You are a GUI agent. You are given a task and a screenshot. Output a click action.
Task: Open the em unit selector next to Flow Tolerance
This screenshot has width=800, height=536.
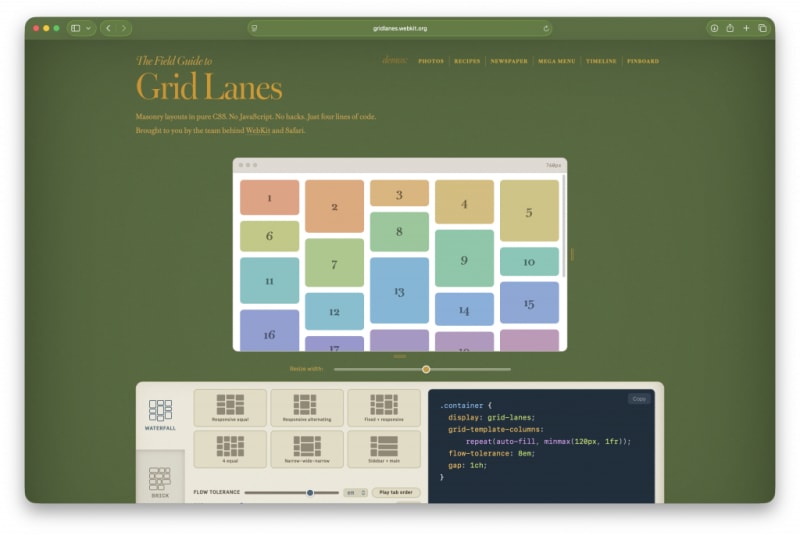(x=355, y=493)
